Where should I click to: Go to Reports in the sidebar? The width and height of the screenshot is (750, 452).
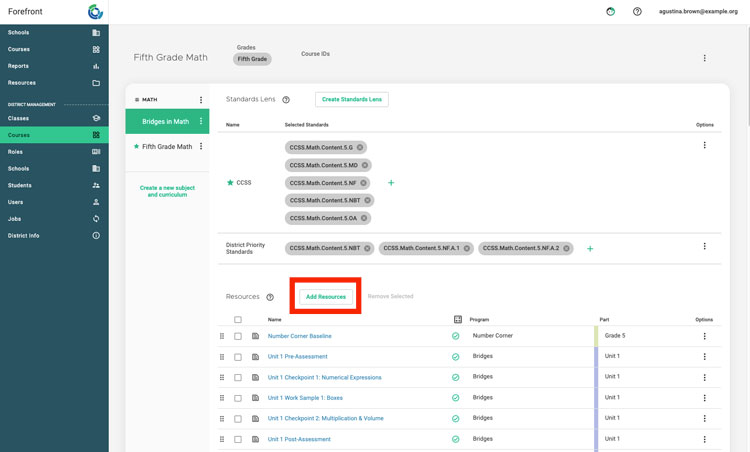(x=54, y=66)
